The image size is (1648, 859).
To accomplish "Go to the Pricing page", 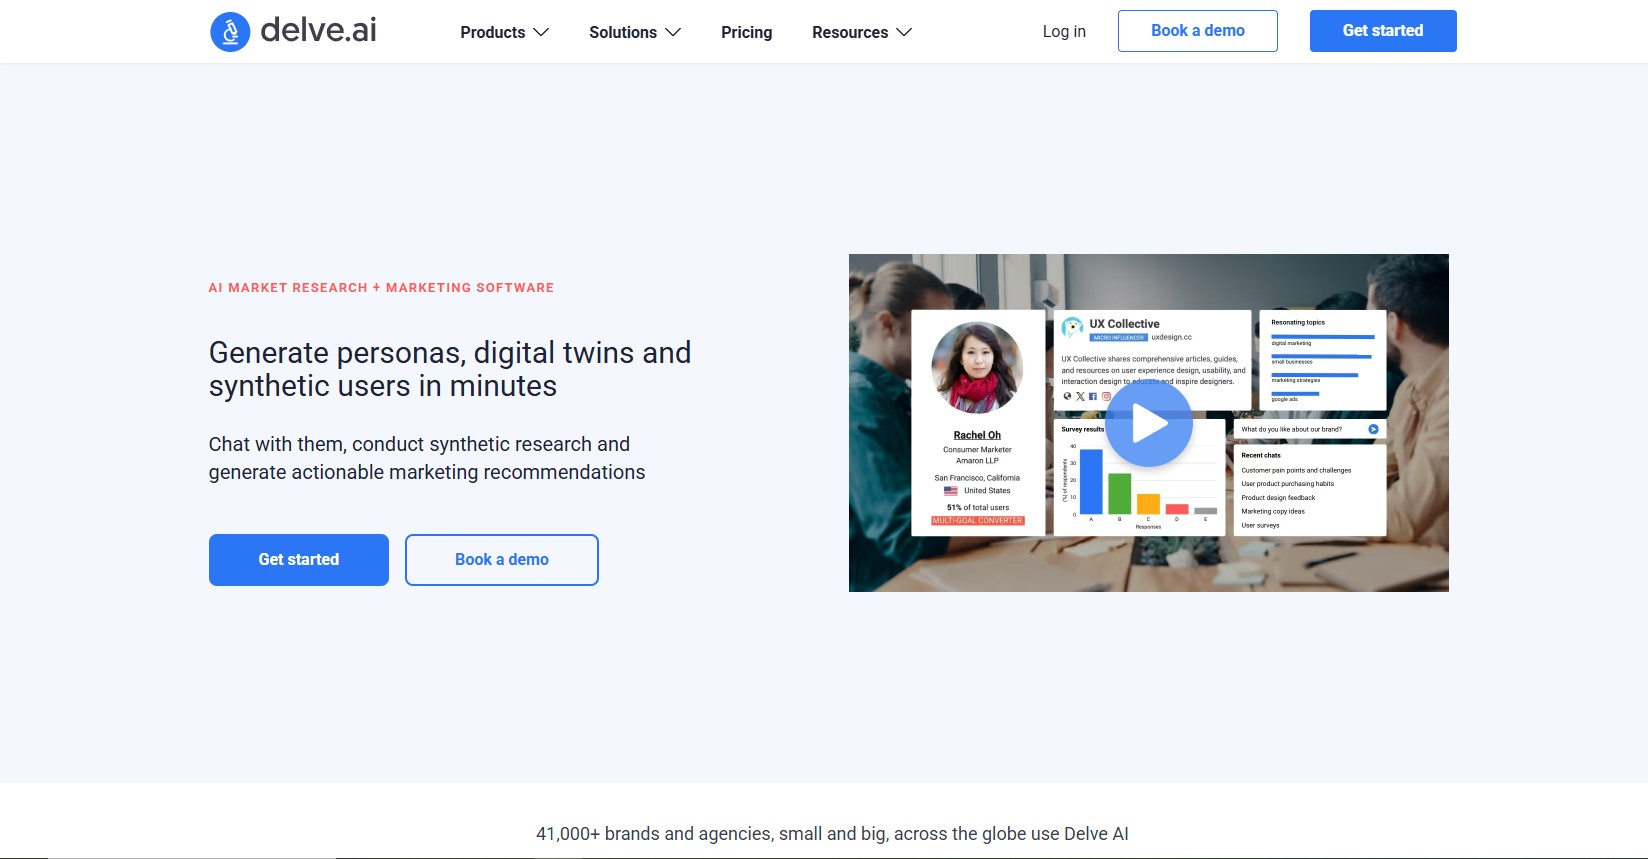I will coord(746,32).
